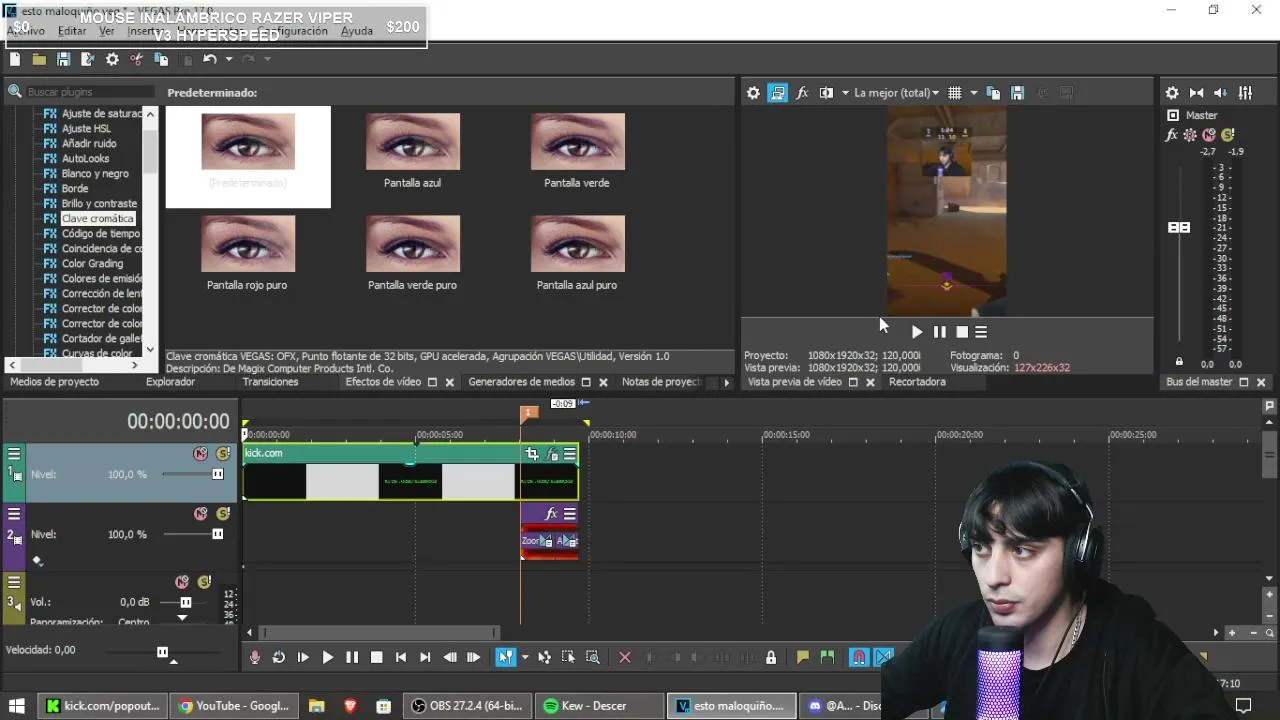Show overlays grid icon in preview toolbar

tap(955, 93)
